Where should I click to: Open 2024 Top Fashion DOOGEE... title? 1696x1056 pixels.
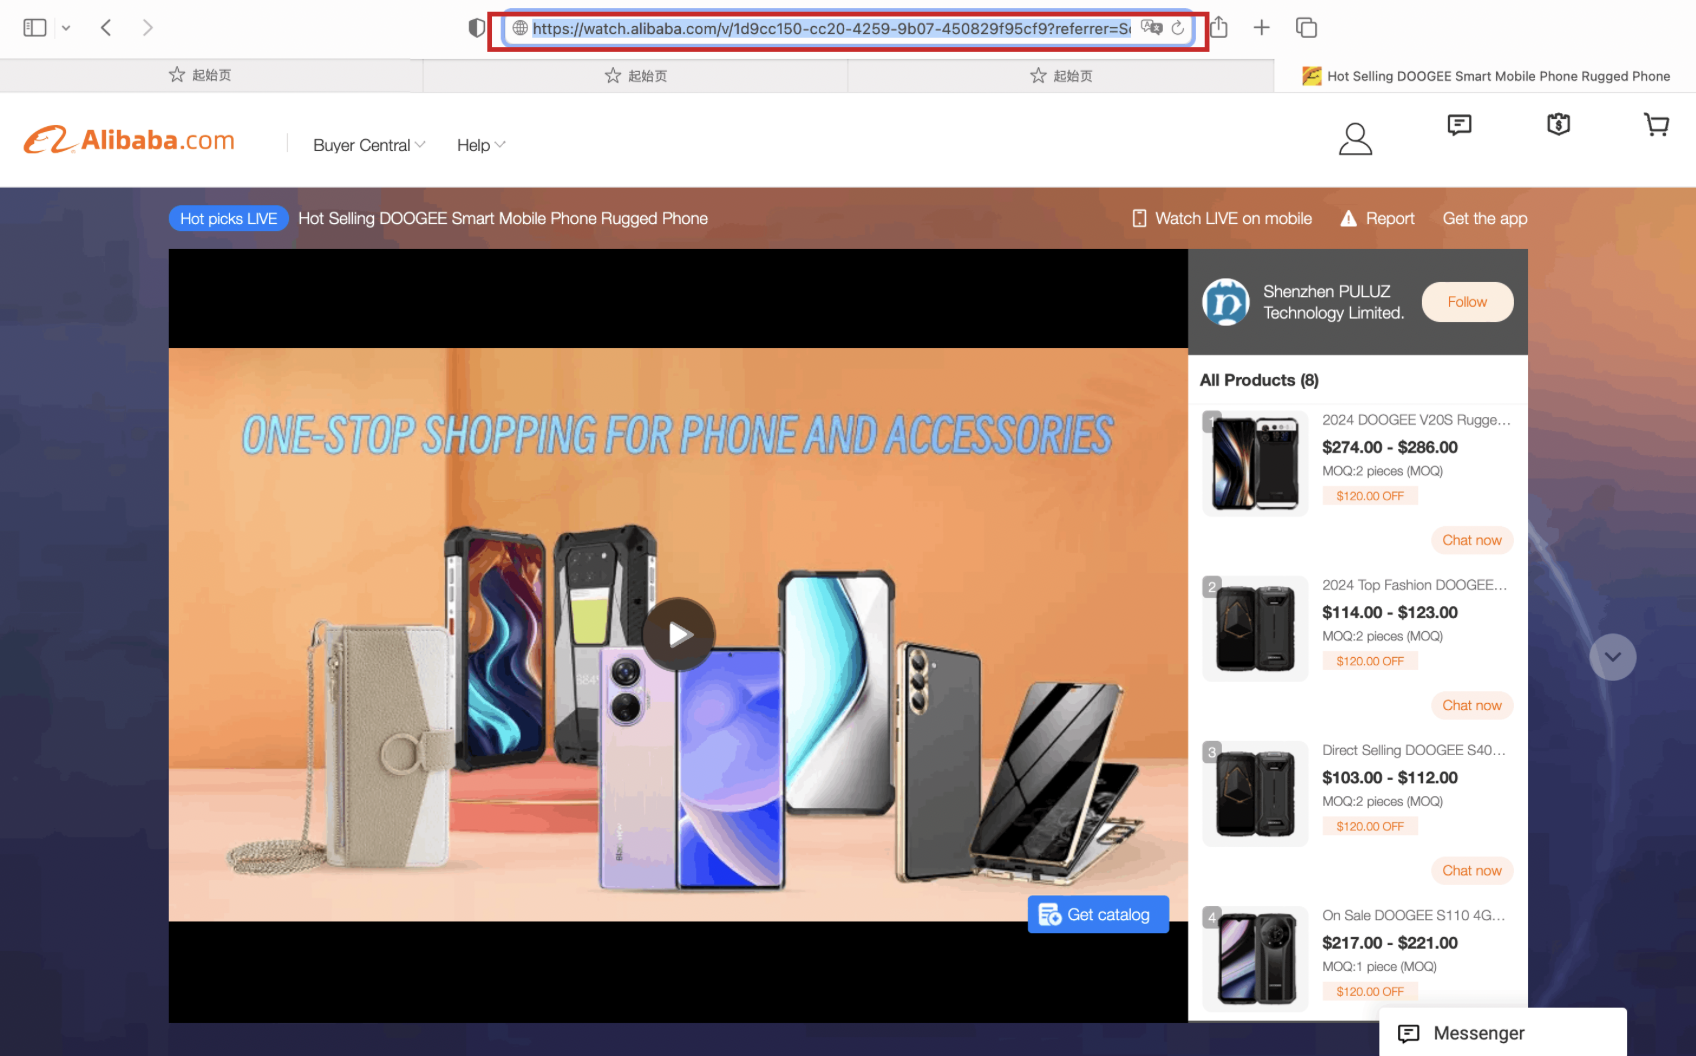pyautogui.click(x=1414, y=585)
